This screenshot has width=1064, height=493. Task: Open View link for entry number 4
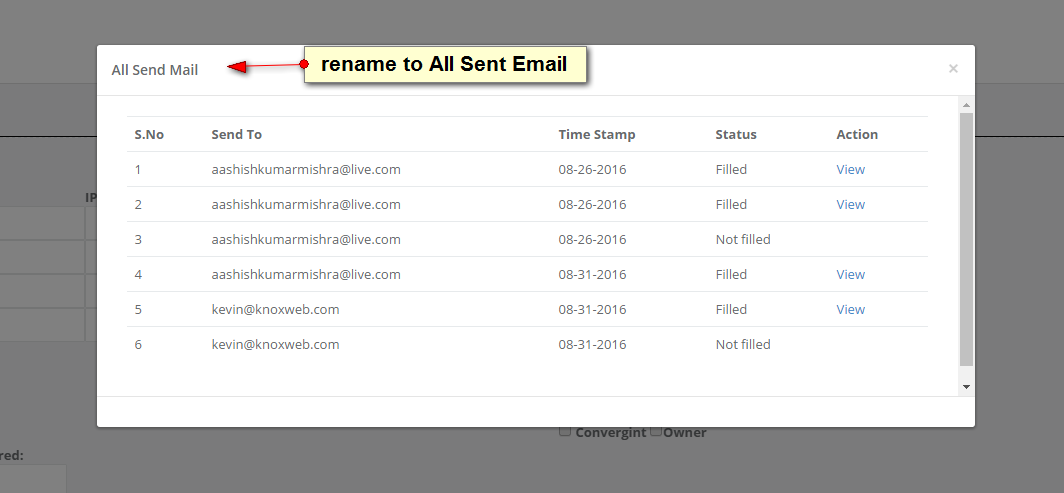coord(850,274)
